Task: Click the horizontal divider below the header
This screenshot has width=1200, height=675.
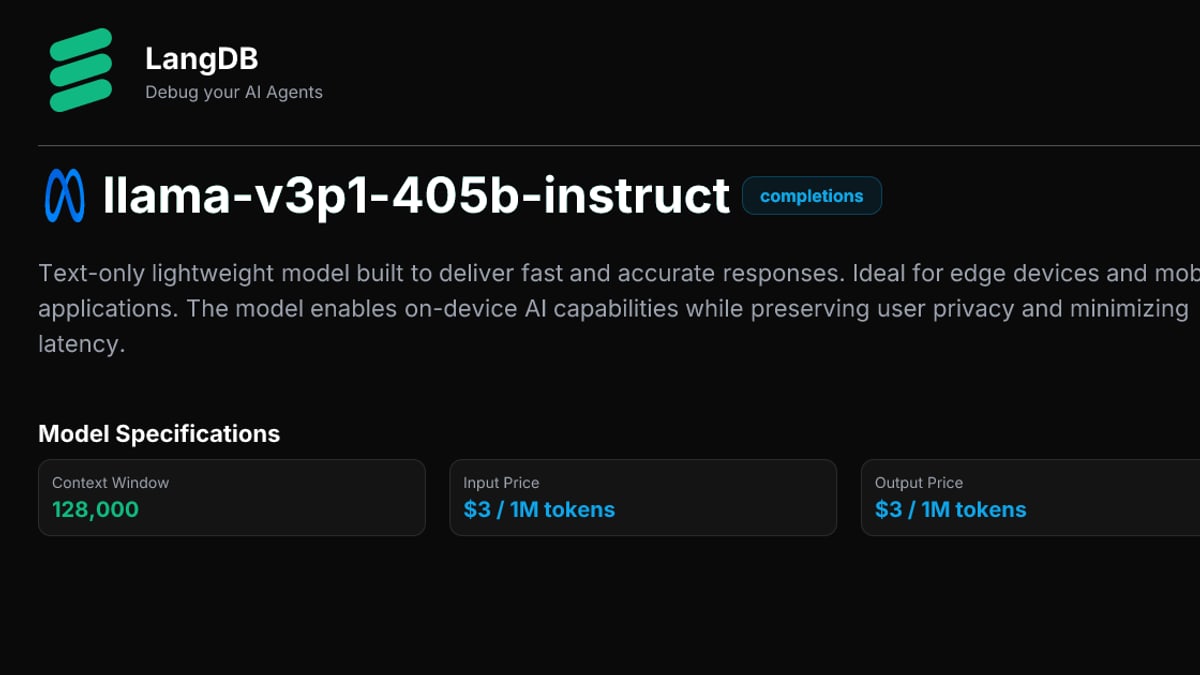Action: pyautogui.click(x=619, y=146)
